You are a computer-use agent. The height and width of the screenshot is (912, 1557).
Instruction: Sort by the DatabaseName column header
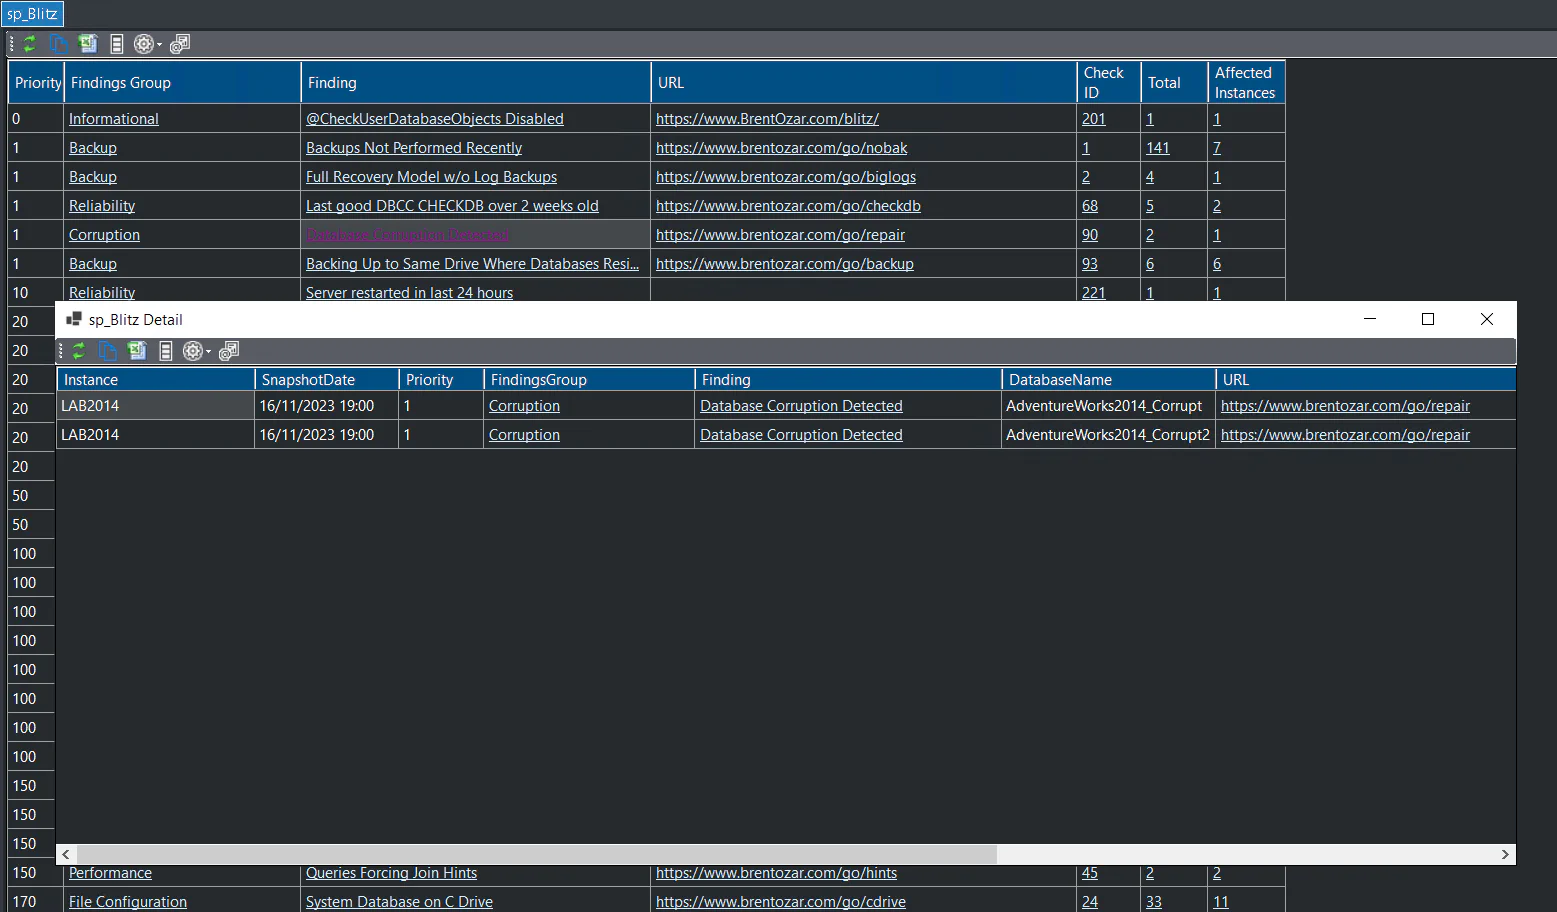(x=1060, y=380)
